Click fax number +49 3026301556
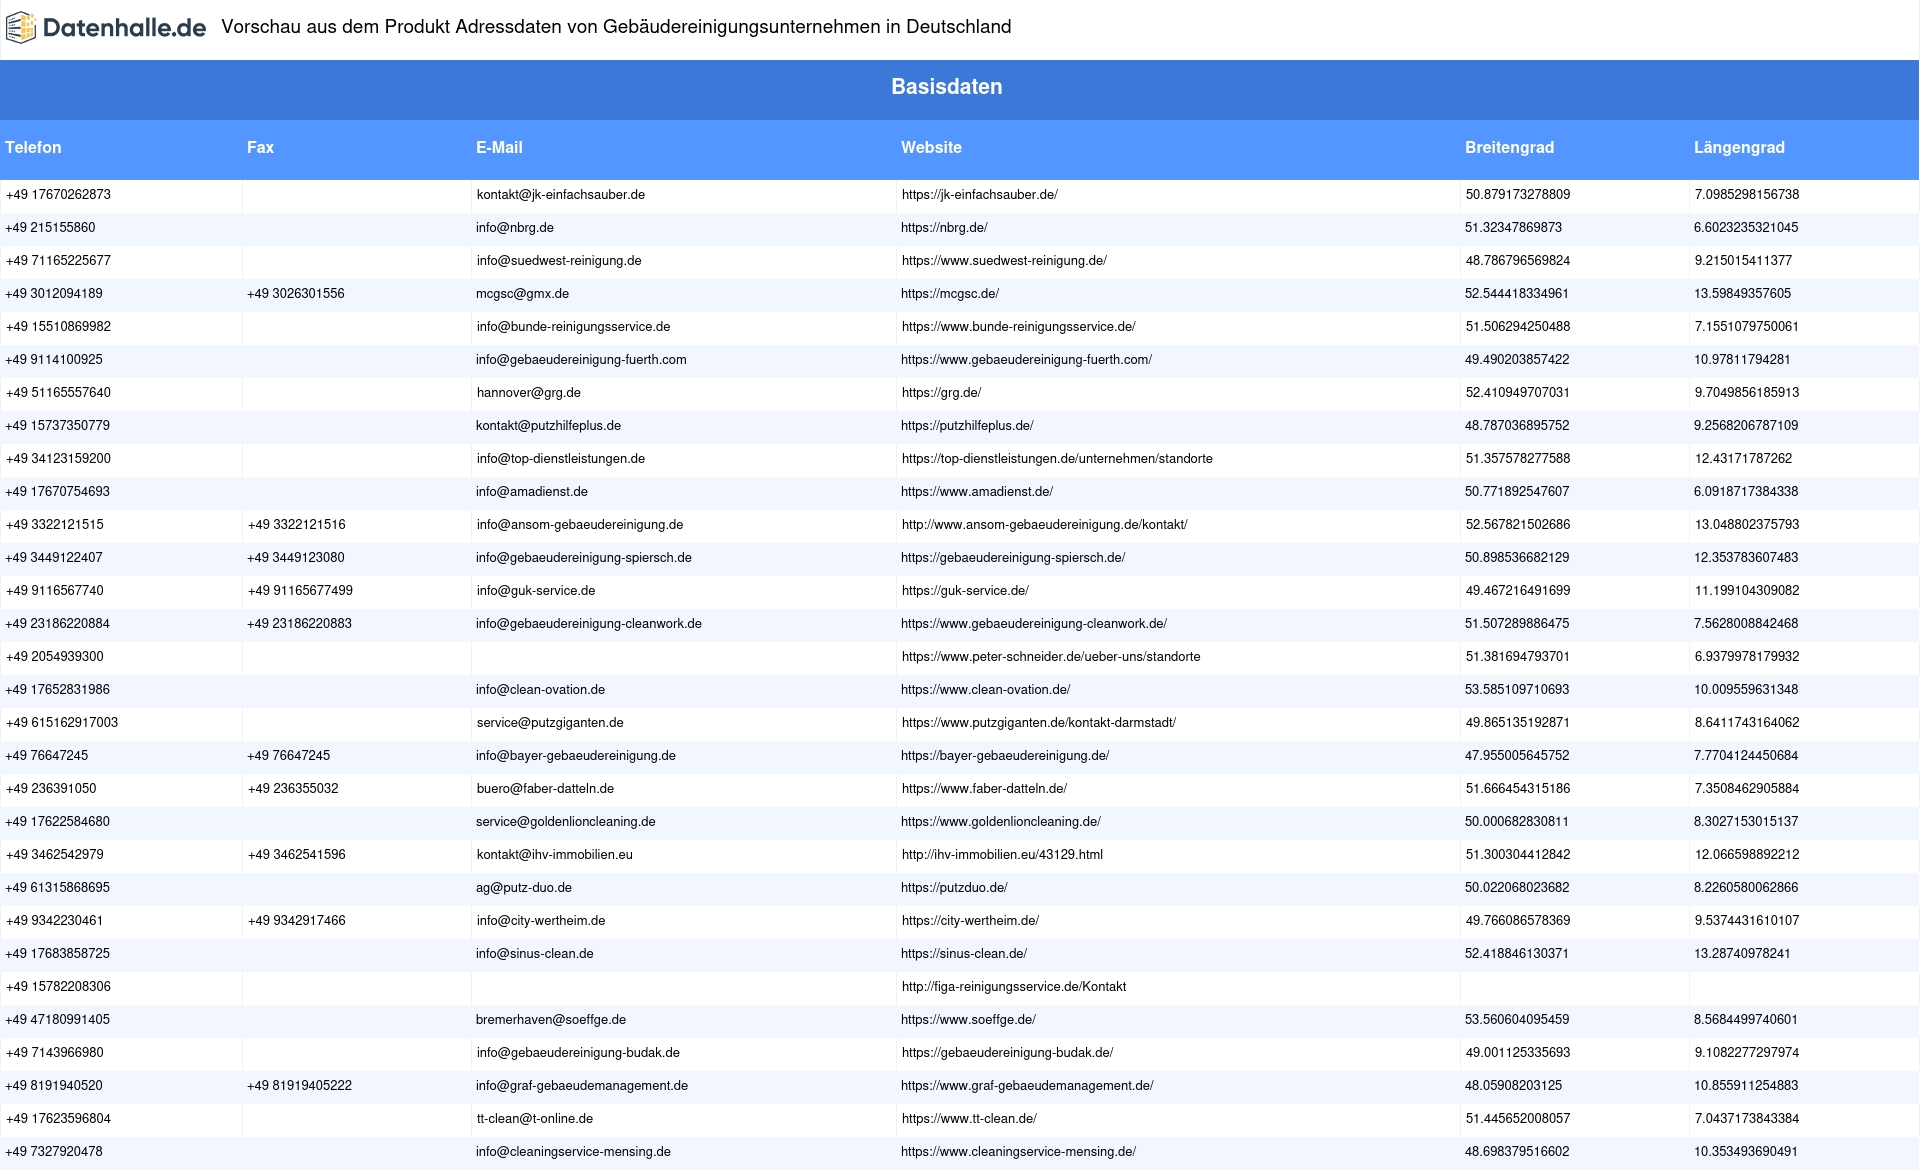 pyautogui.click(x=296, y=294)
